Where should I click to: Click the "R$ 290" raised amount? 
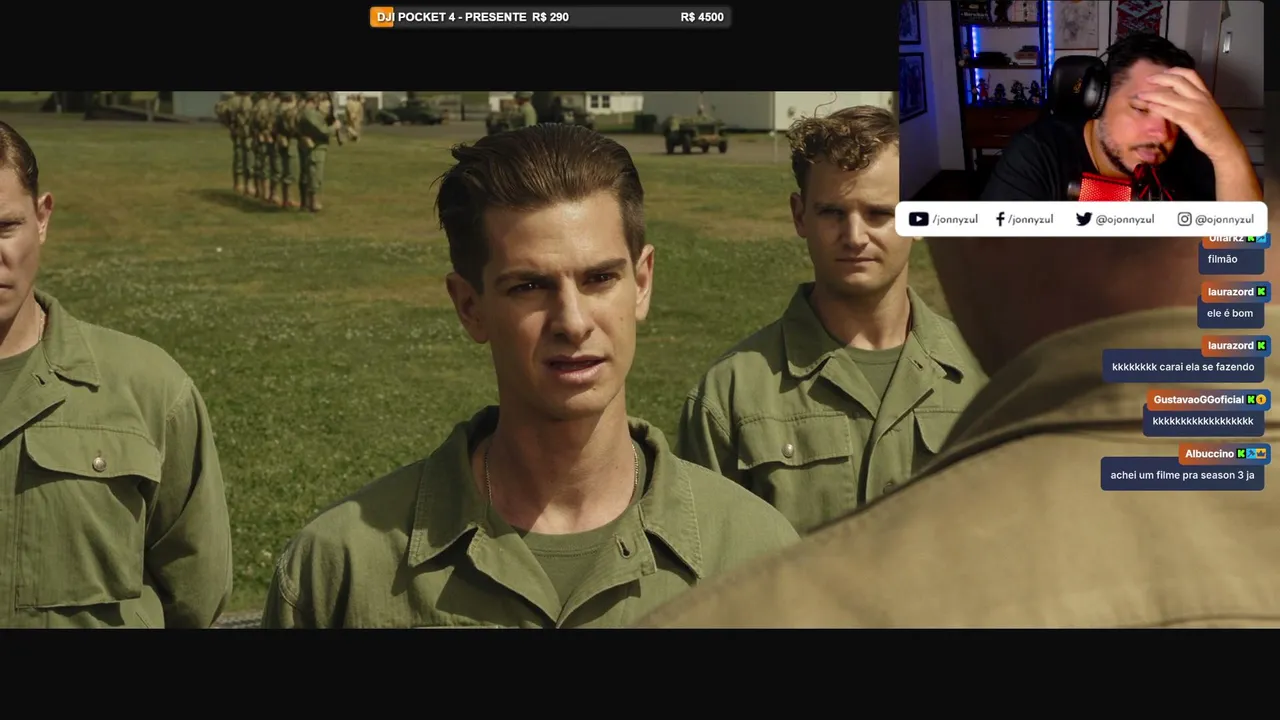(550, 17)
